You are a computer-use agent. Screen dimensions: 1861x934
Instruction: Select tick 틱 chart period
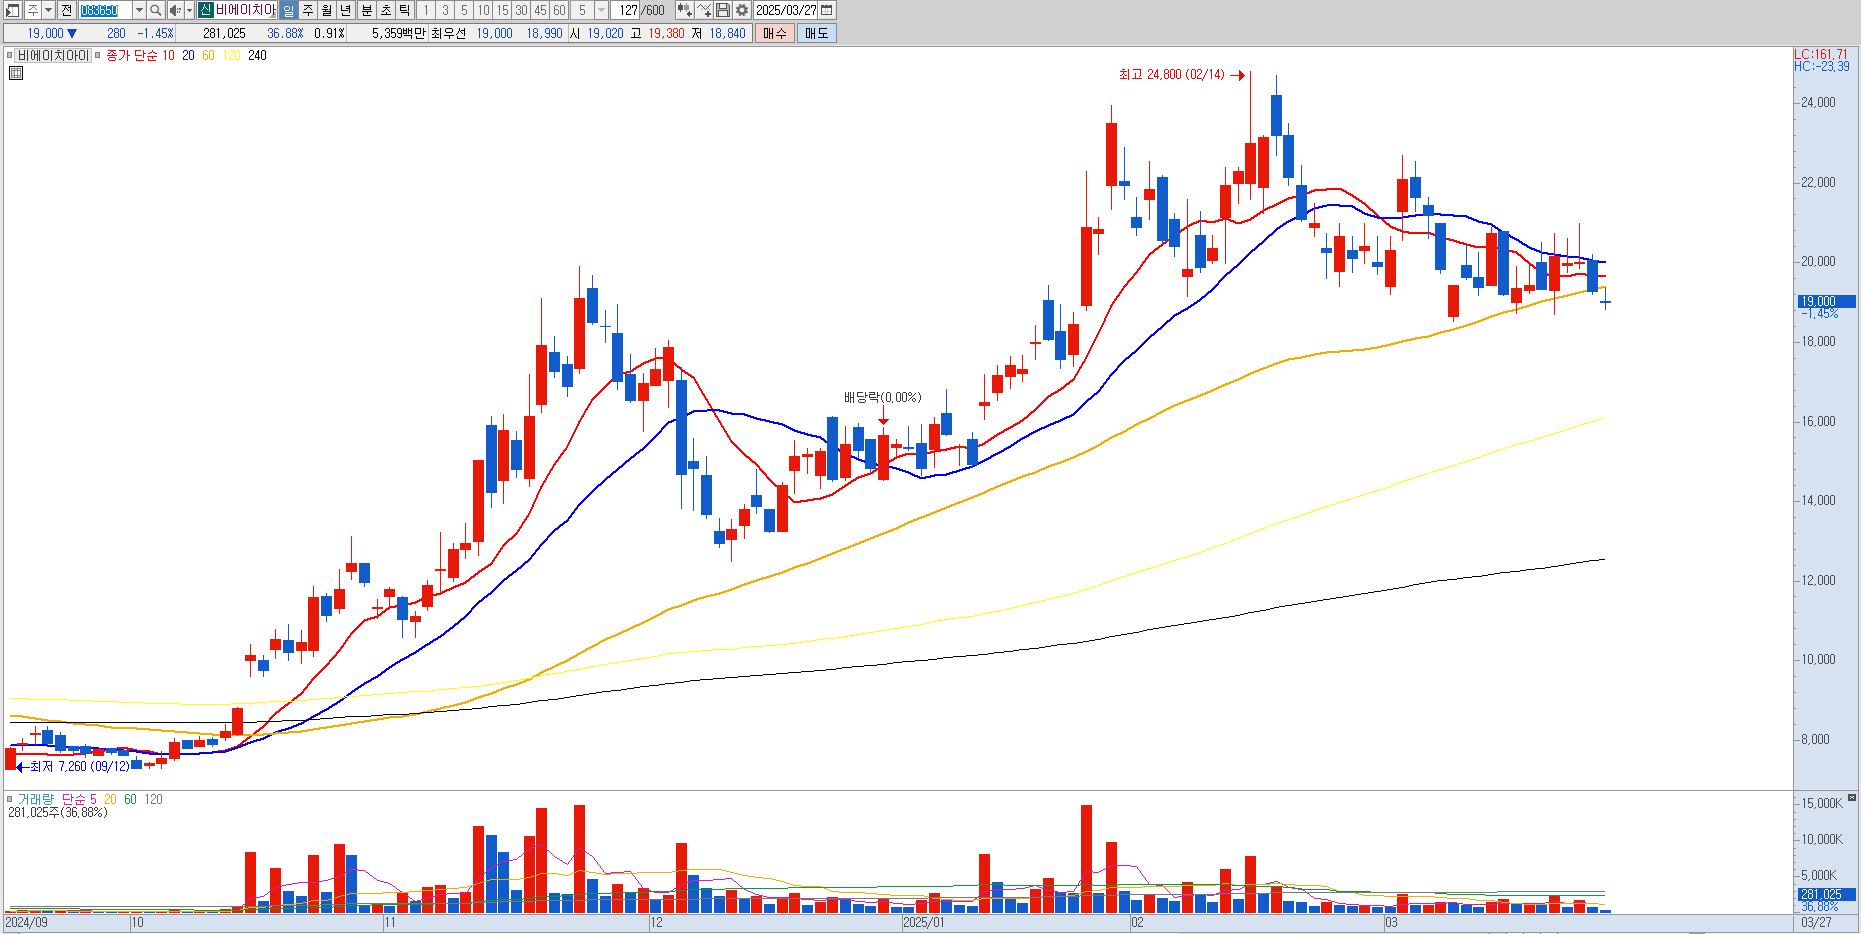pos(404,10)
